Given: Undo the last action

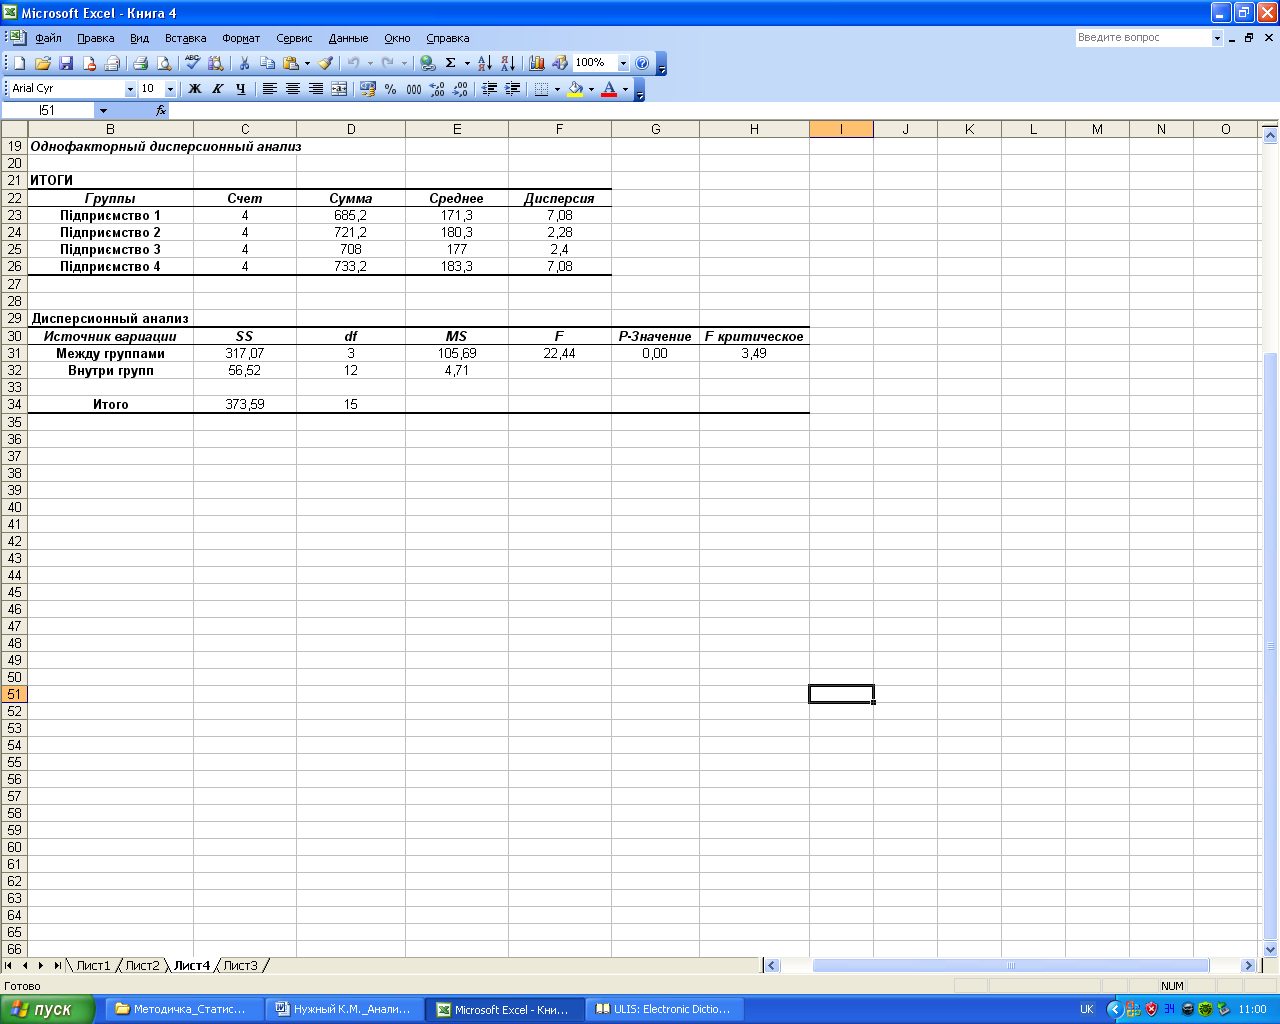Looking at the screenshot, I should [x=353, y=63].
